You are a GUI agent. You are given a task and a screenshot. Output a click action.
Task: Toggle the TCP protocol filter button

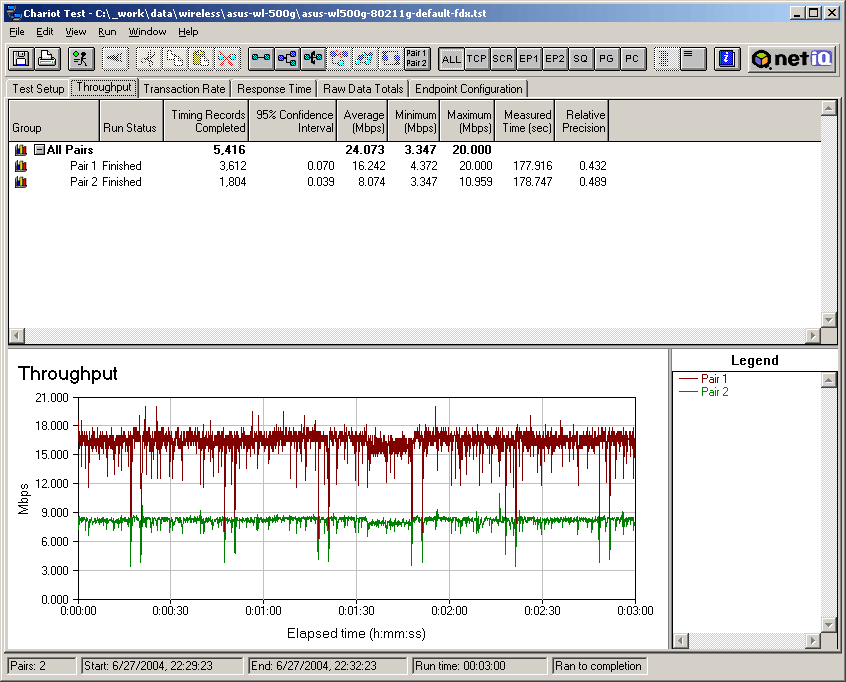click(477, 59)
